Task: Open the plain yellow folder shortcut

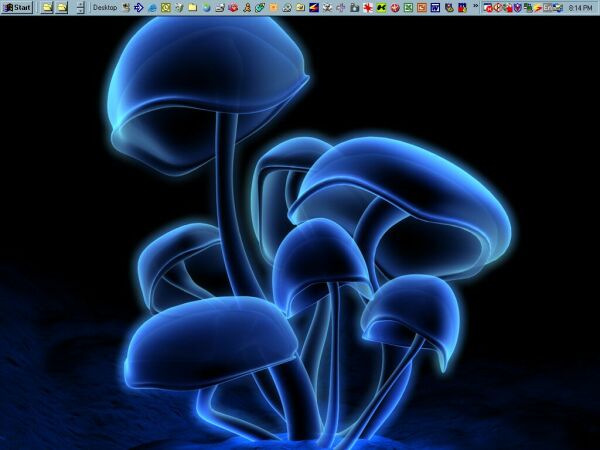Action: click(193, 7)
